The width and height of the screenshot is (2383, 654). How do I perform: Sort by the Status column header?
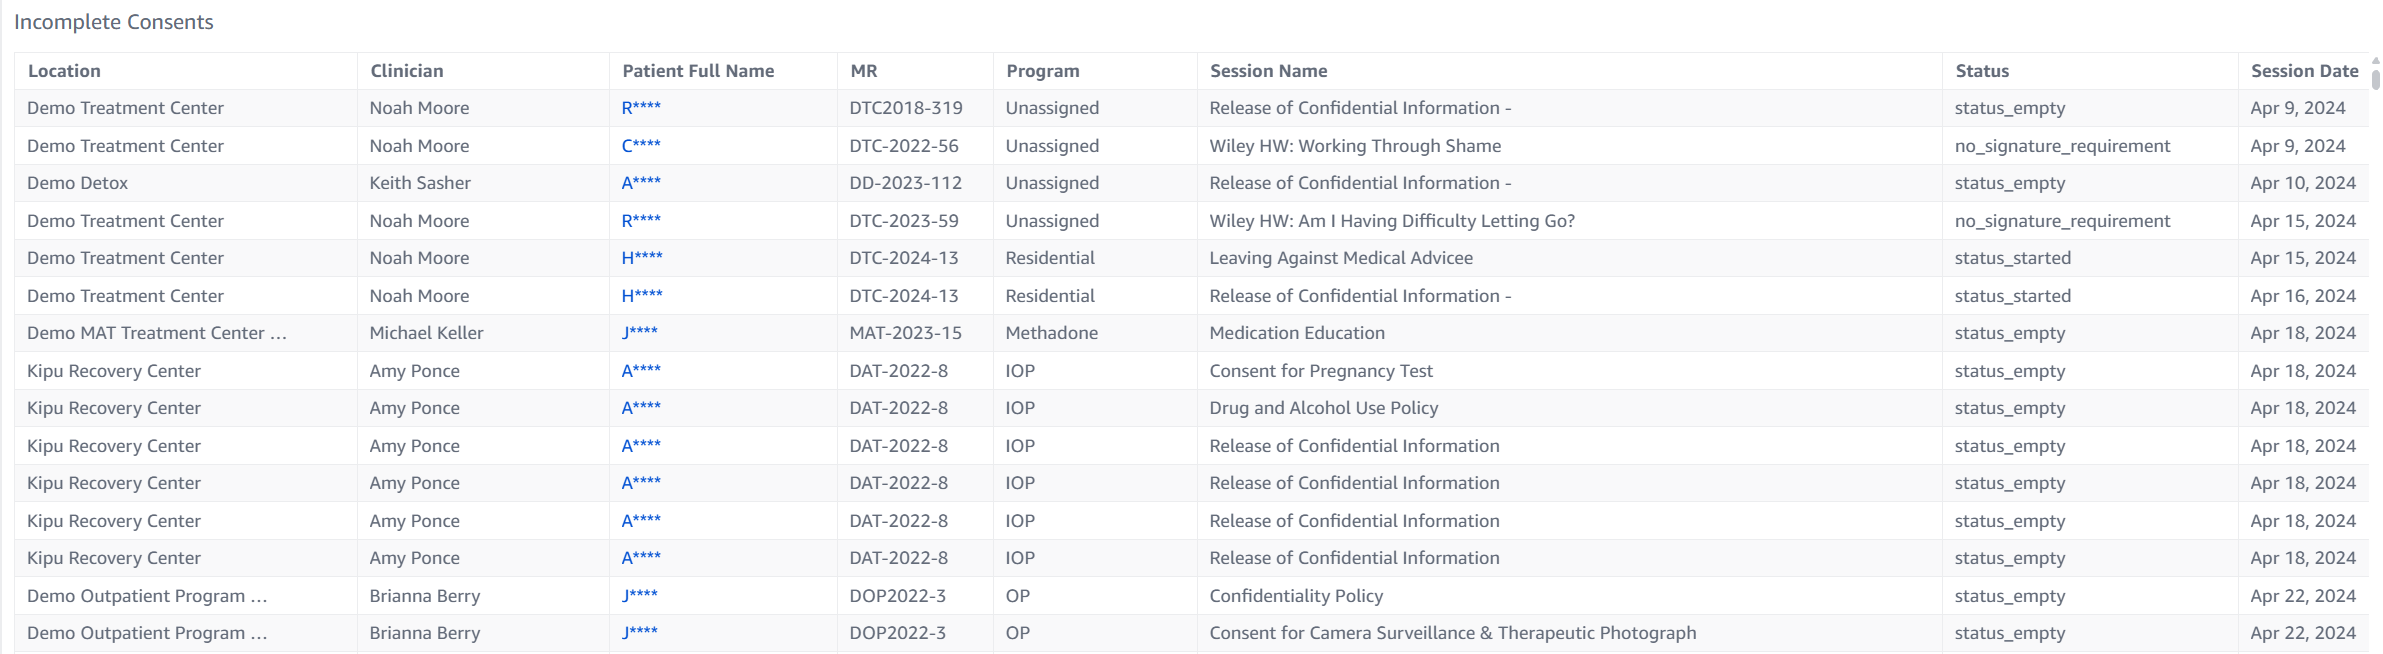(x=1982, y=71)
